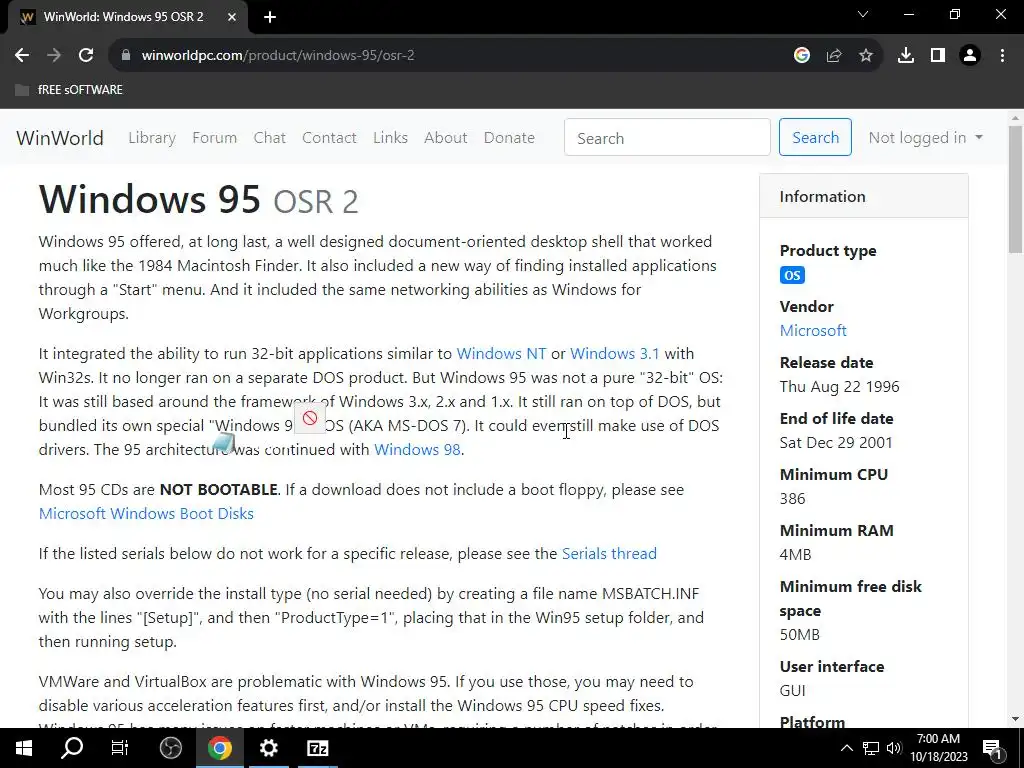This screenshot has width=1024, height=768.
Task: Expand the Not logged in dropdown
Action: click(925, 138)
